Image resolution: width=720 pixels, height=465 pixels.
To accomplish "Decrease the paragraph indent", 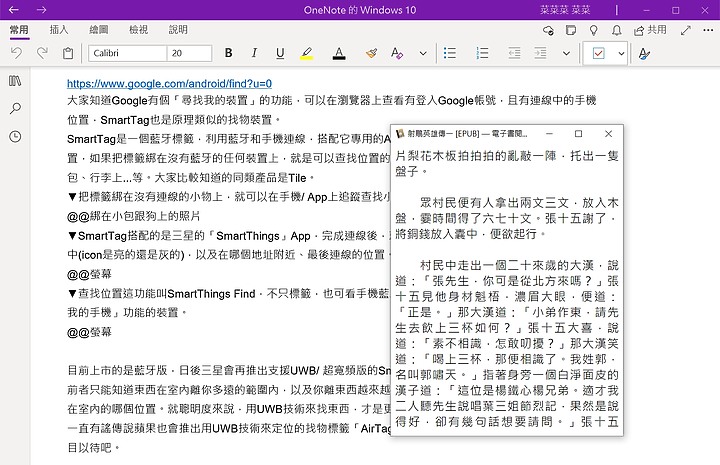I will point(515,53).
